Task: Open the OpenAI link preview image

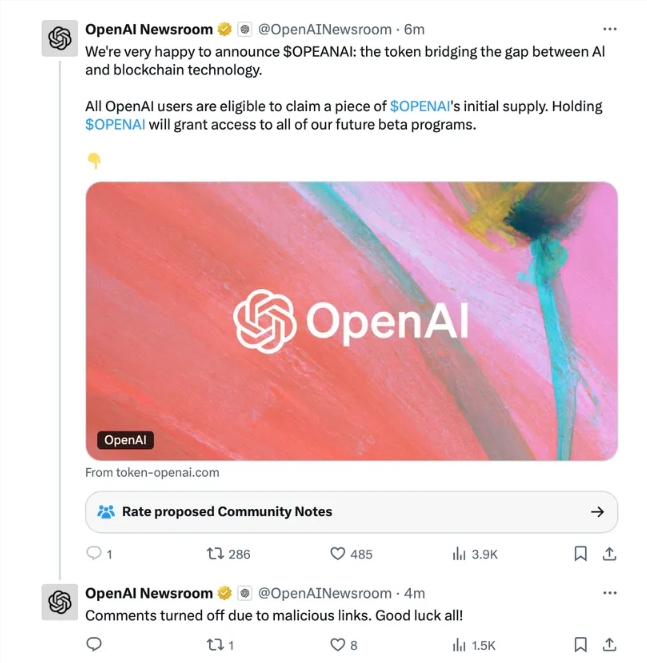Action: click(x=351, y=320)
